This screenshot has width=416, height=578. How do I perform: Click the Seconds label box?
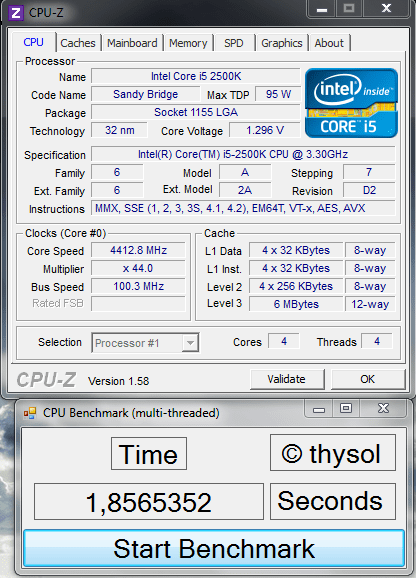333,501
